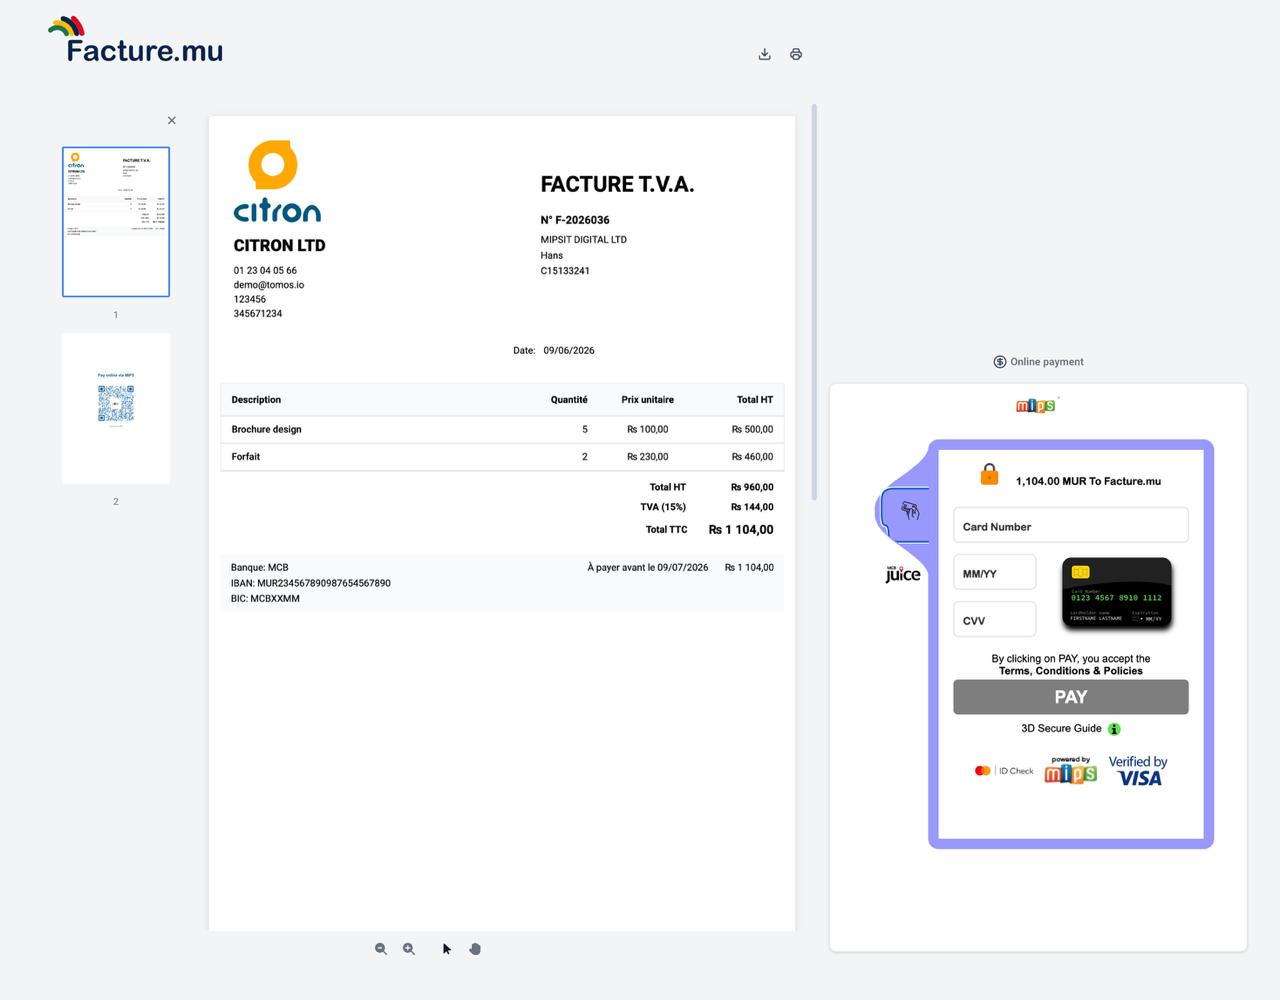Choose the MCB Juice payment option
This screenshot has width=1280, height=1000.
(x=902, y=573)
